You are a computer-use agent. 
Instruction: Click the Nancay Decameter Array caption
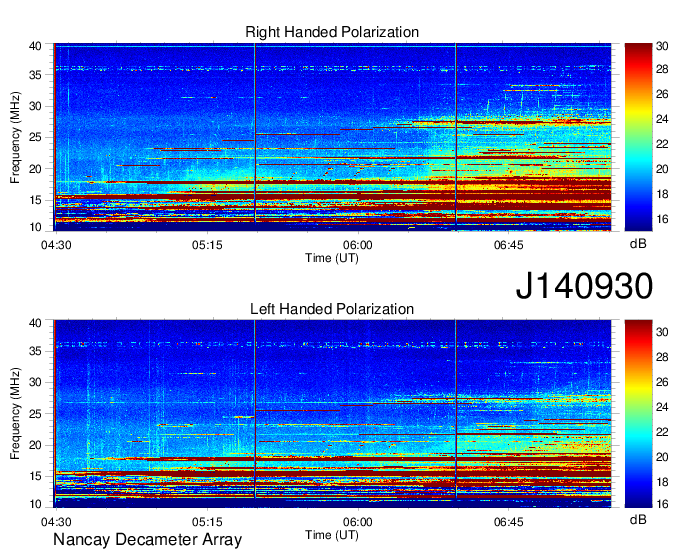(147, 539)
